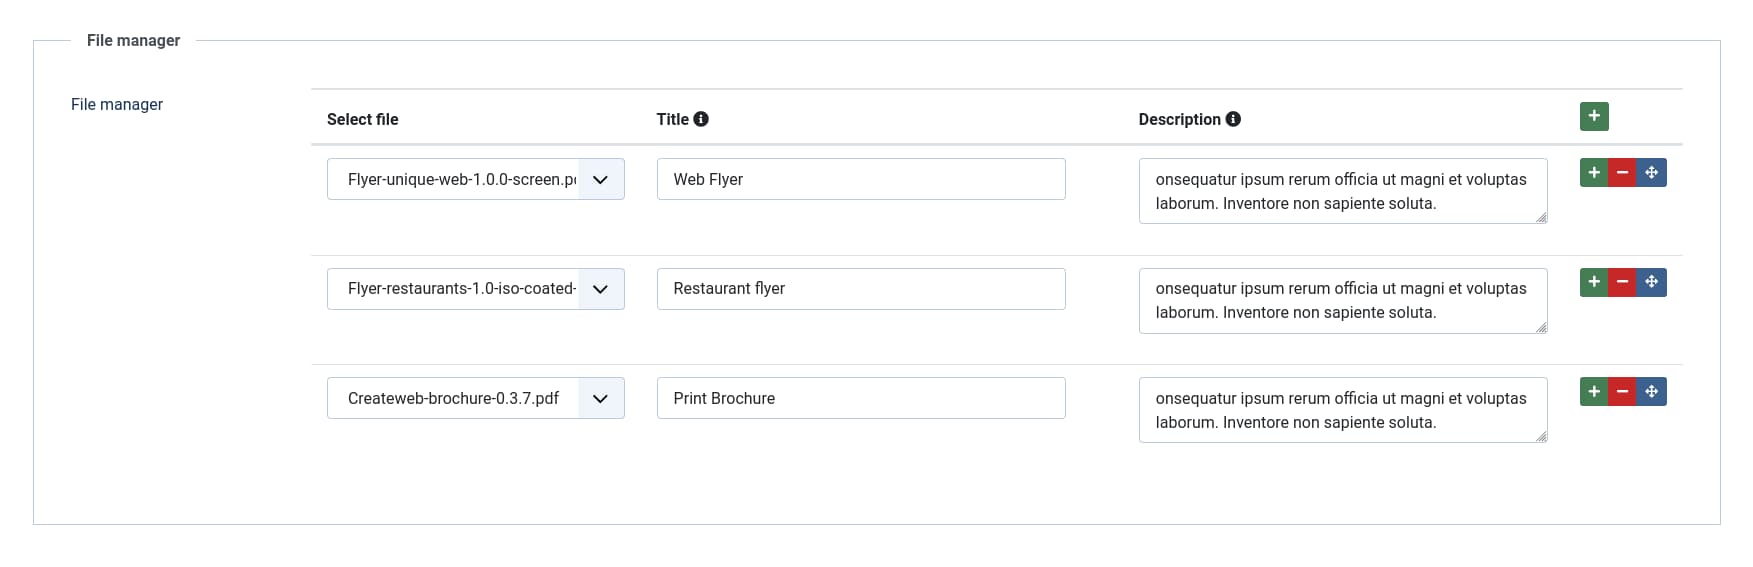Remove the Restaurant flyer row
This screenshot has width=1753, height=567.
click(x=1622, y=282)
